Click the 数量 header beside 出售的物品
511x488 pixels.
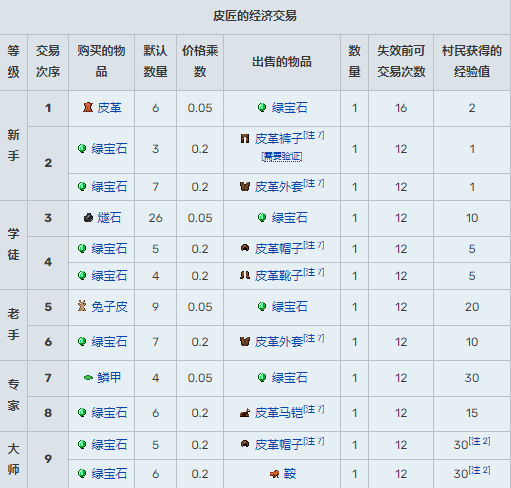[354, 61]
